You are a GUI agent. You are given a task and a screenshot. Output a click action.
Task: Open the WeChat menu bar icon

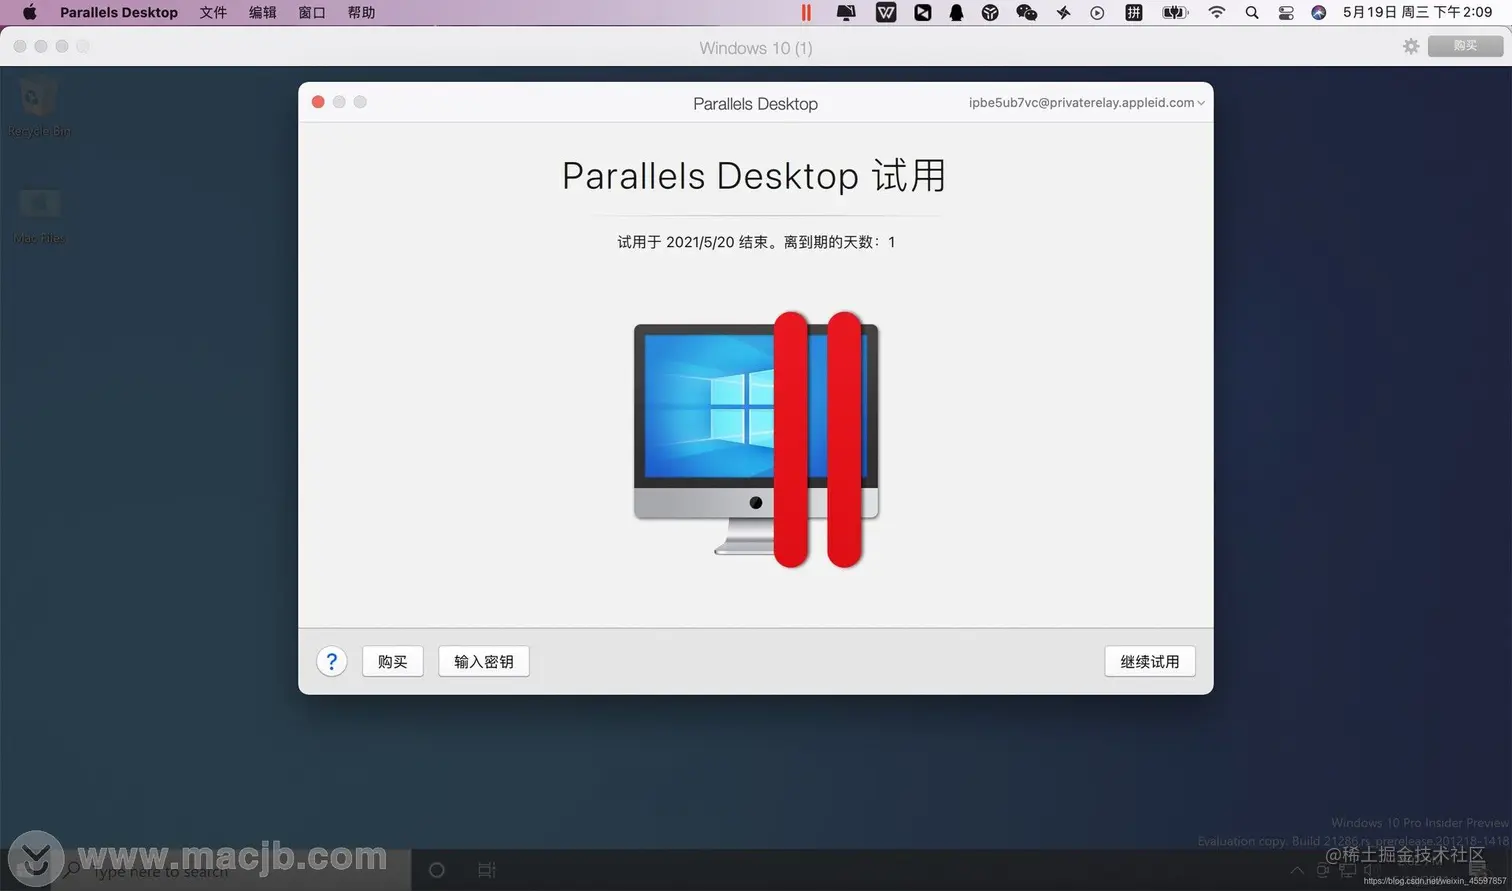click(1026, 13)
